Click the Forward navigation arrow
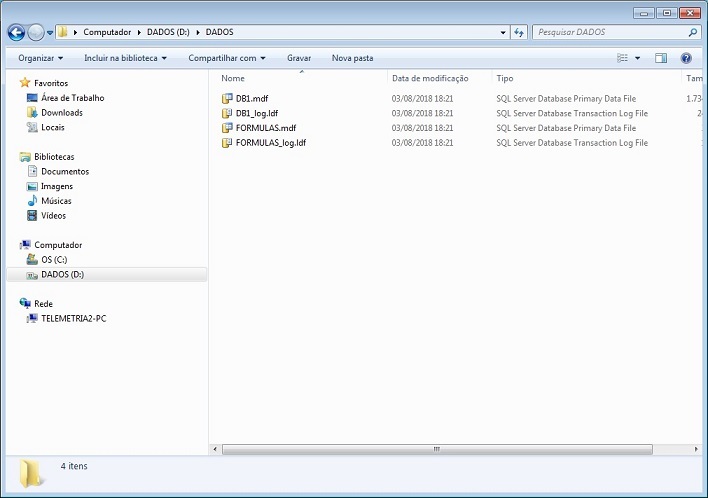708x498 pixels. tap(36, 33)
